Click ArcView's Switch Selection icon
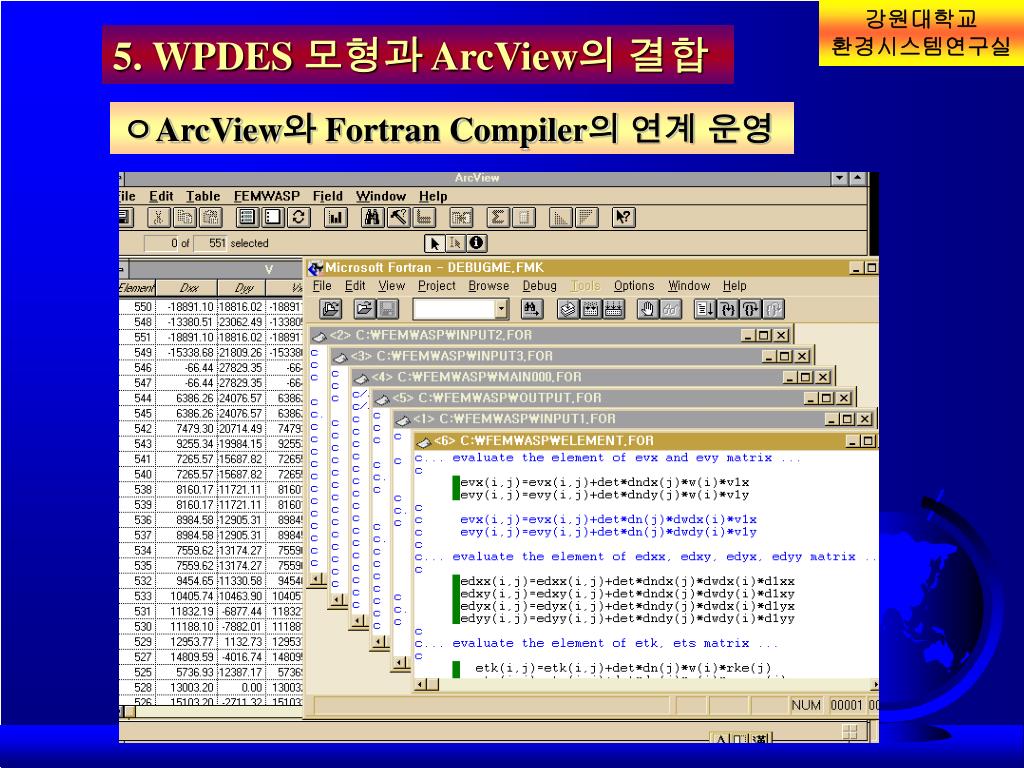Viewport: 1024px width, 768px height. coord(298,217)
